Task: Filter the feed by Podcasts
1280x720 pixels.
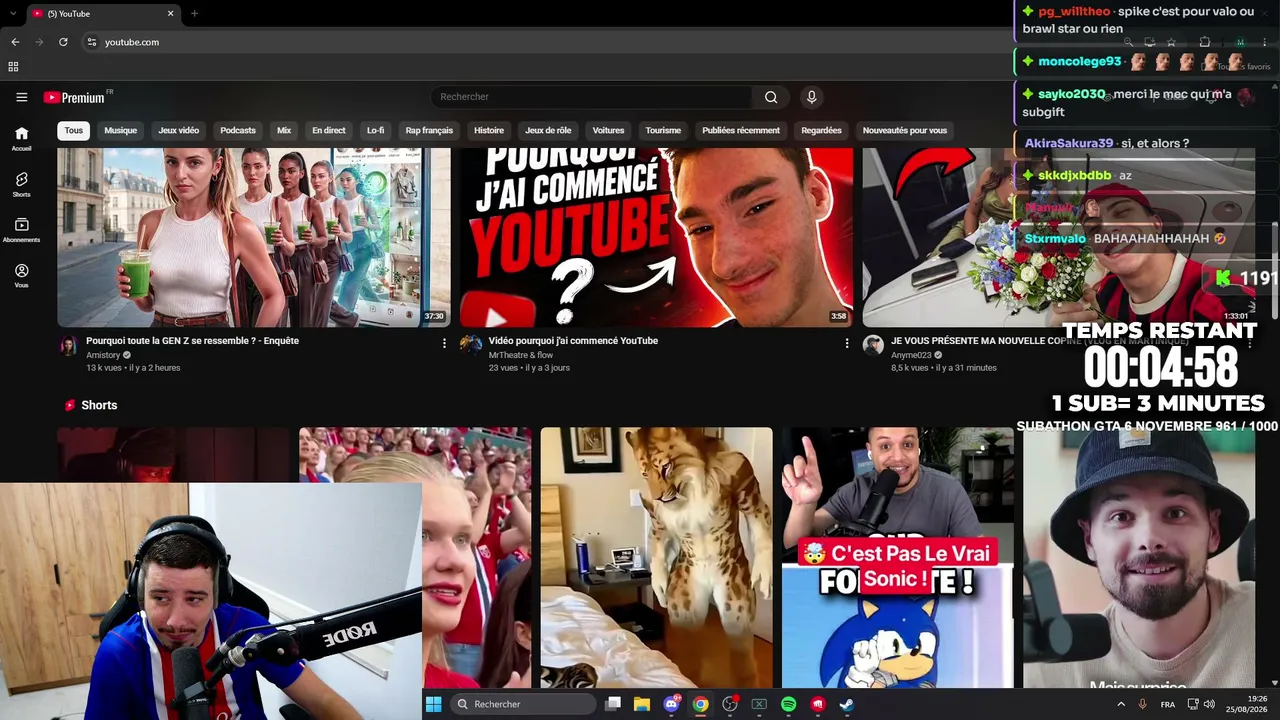Action: [238, 130]
